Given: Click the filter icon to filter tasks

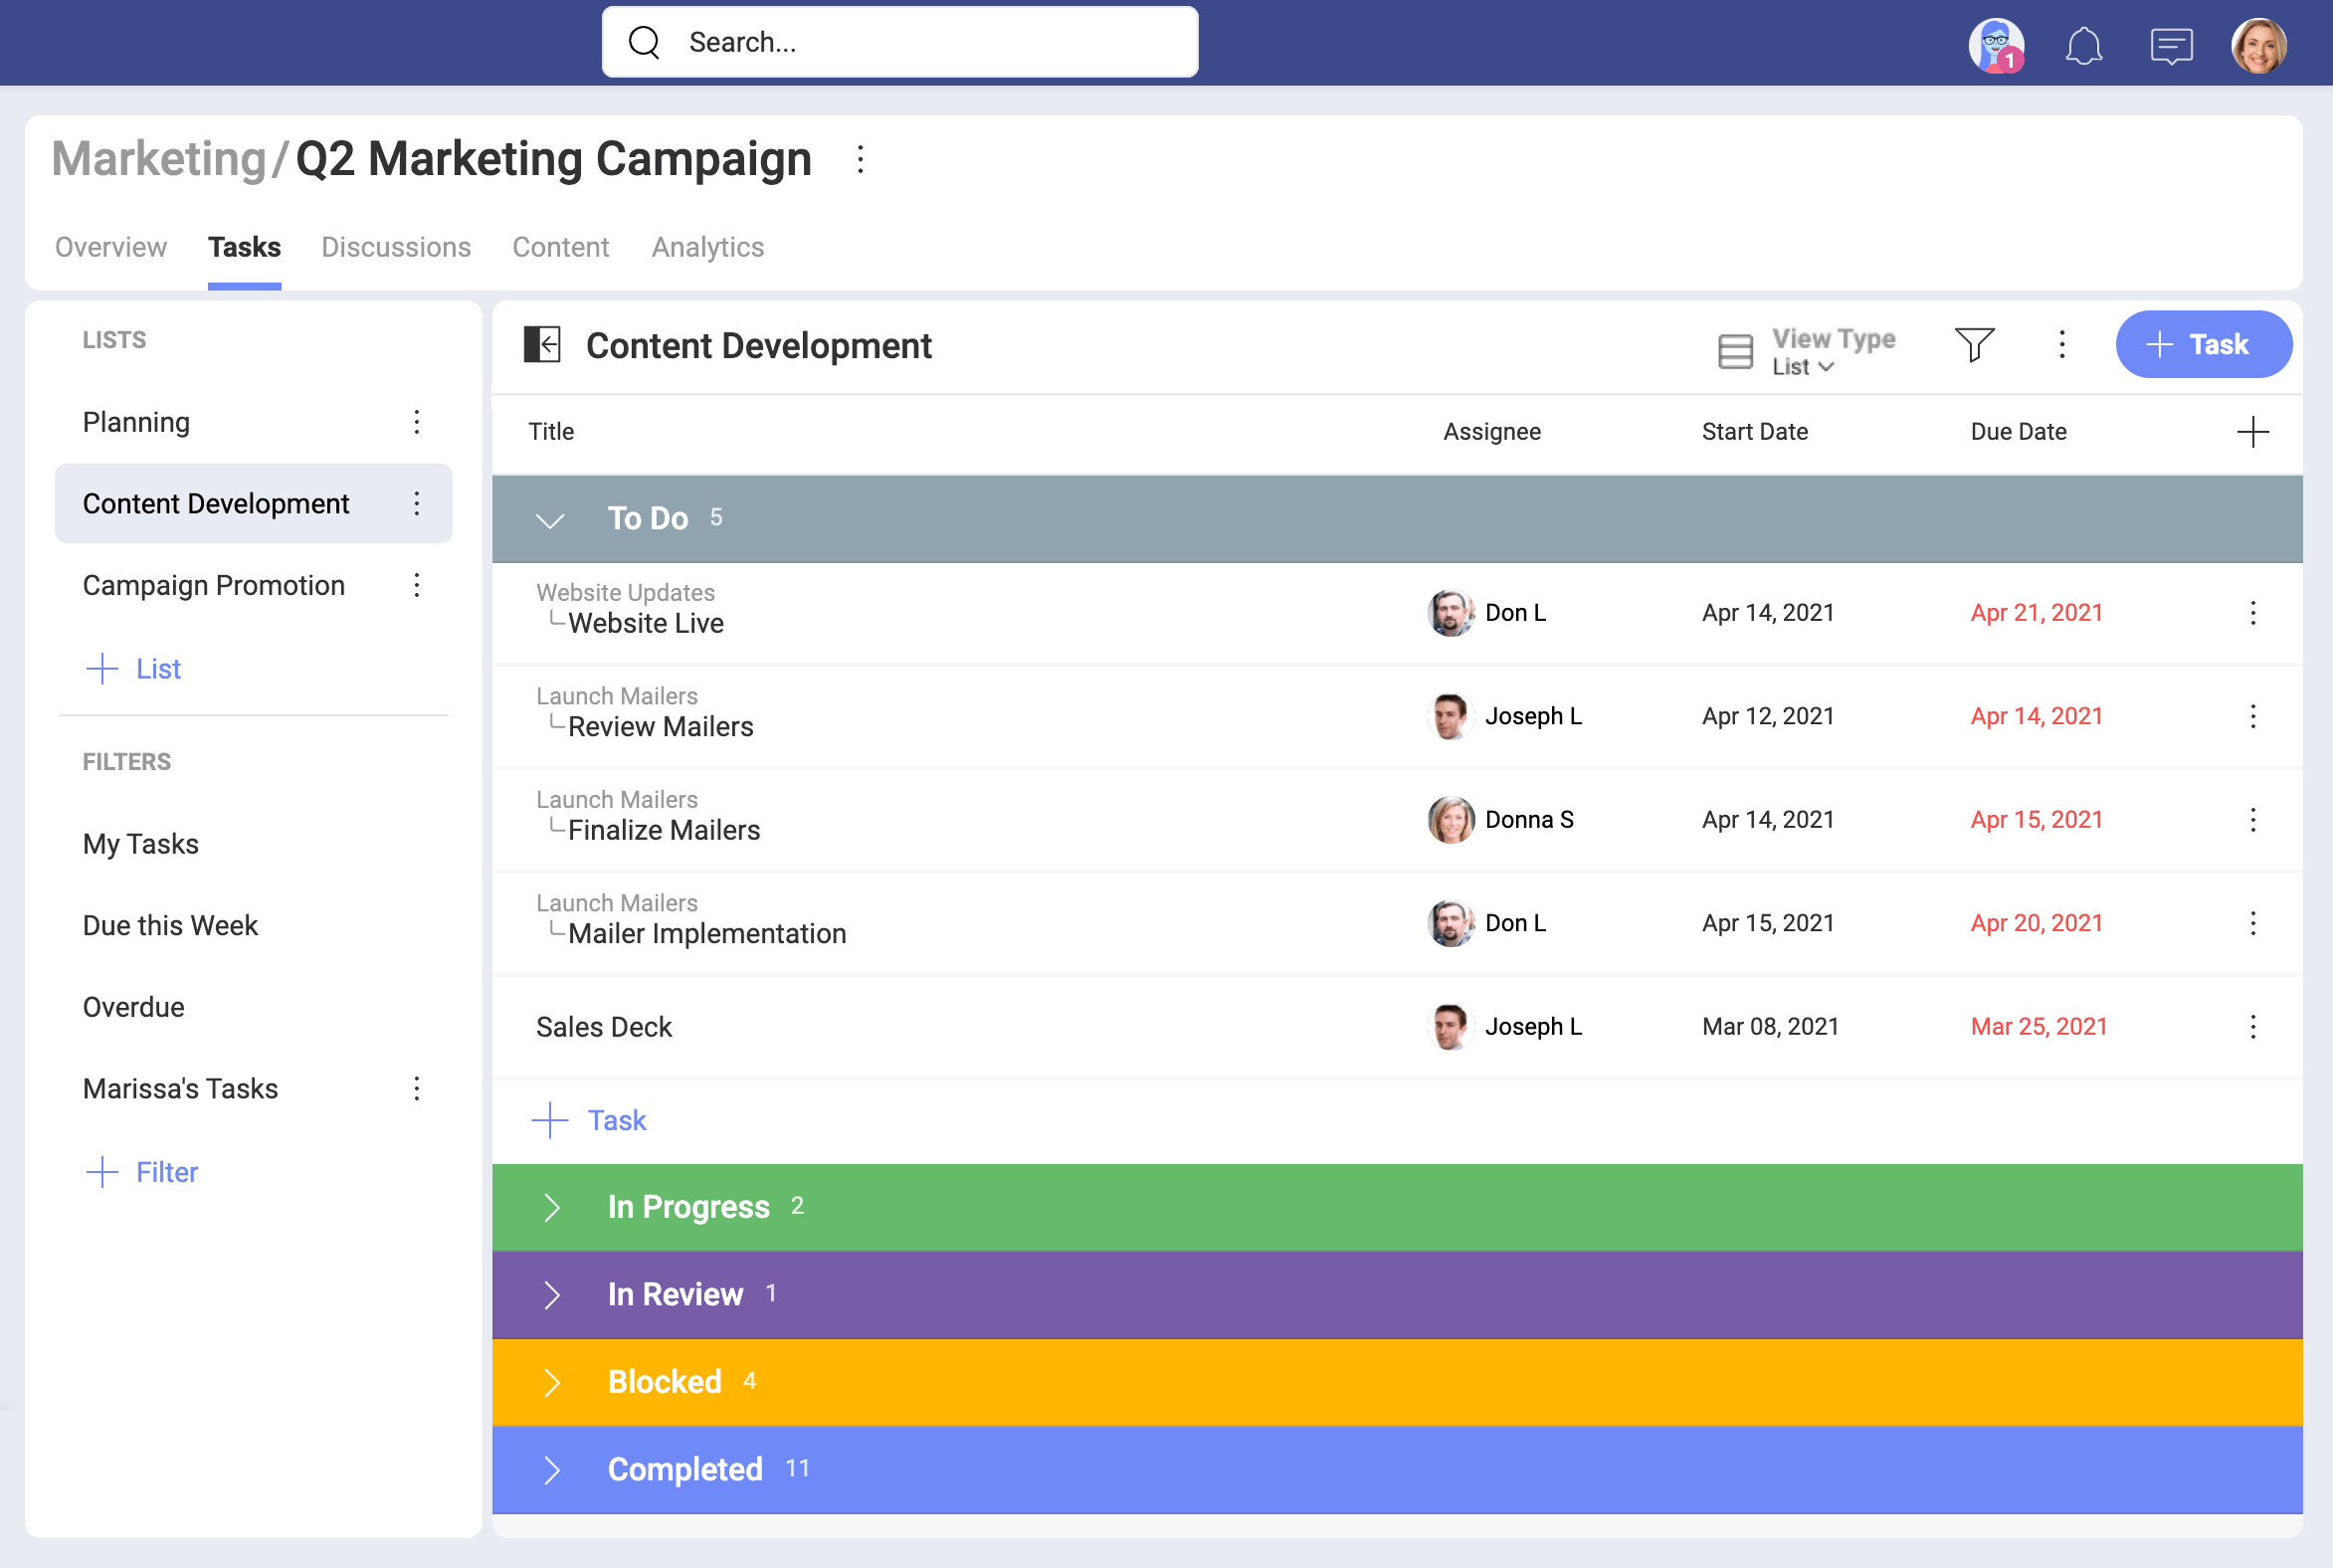Looking at the screenshot, I should pos(1974,345).
